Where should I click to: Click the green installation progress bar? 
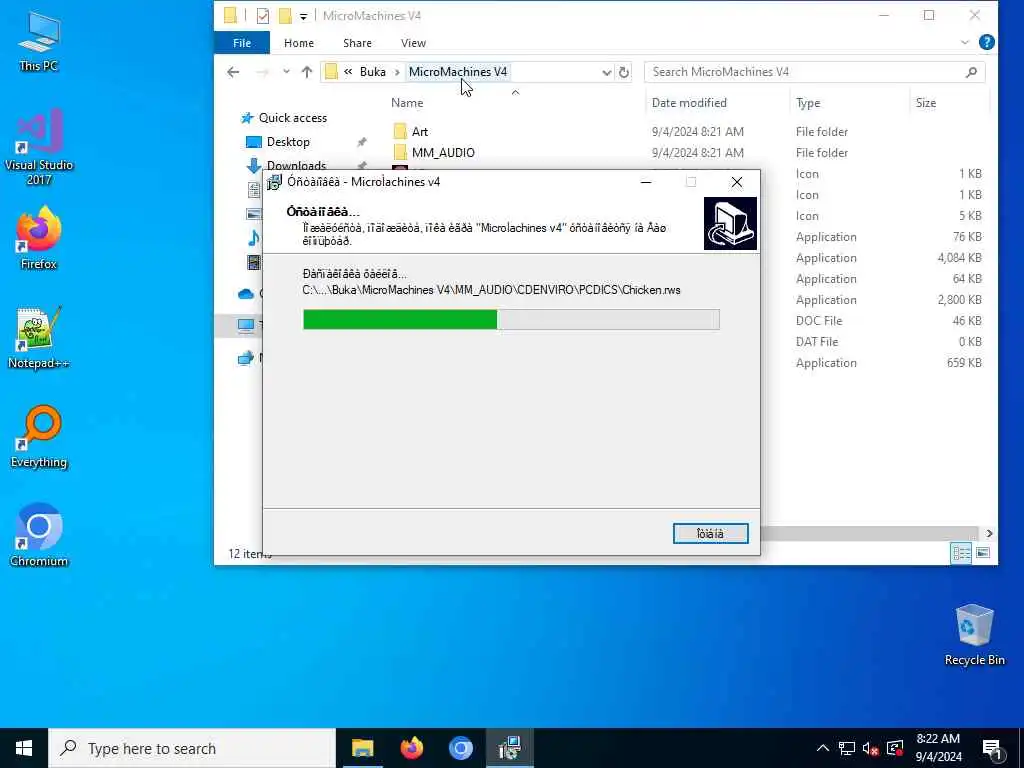pos(400,319)
